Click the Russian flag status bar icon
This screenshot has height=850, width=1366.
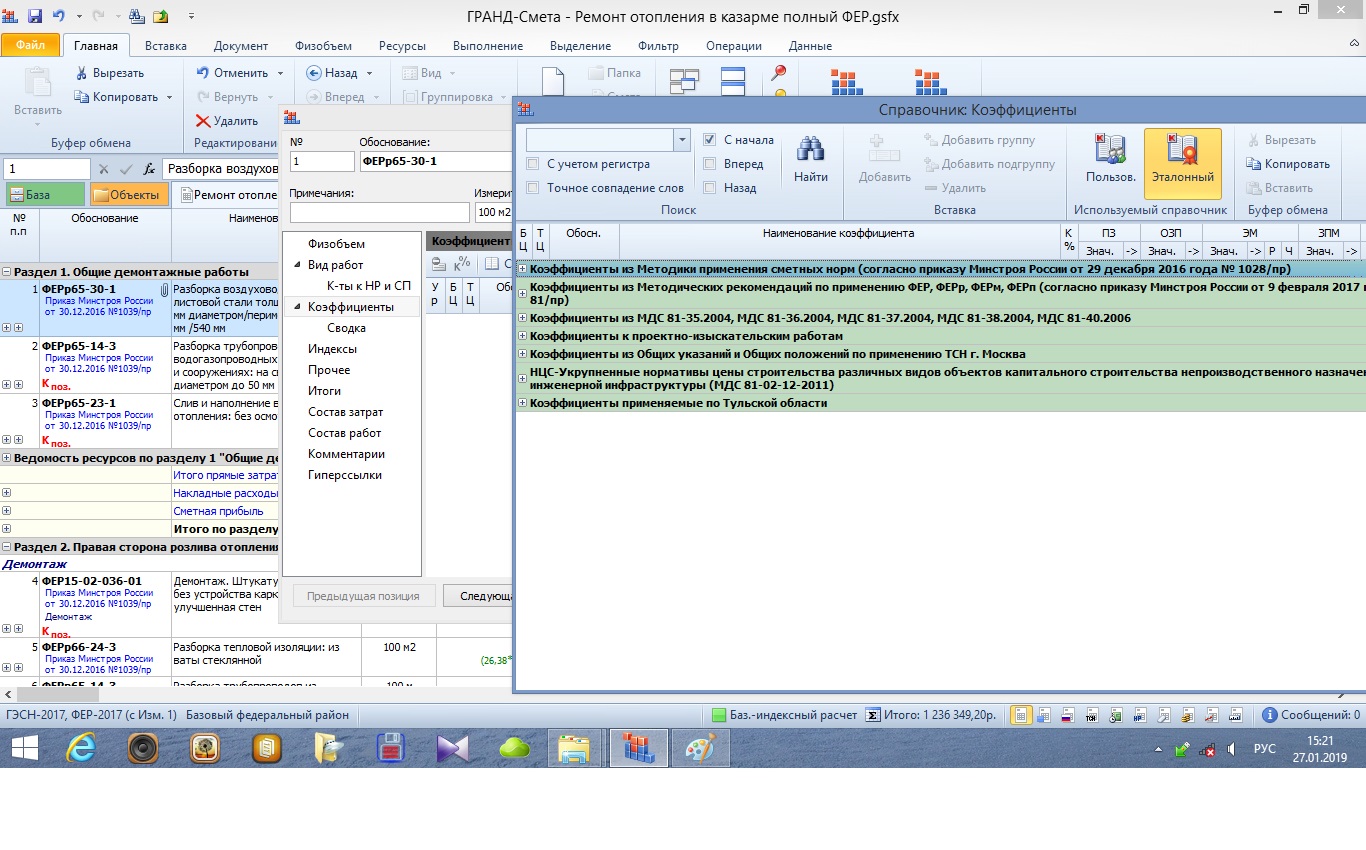coord(1066,715)
